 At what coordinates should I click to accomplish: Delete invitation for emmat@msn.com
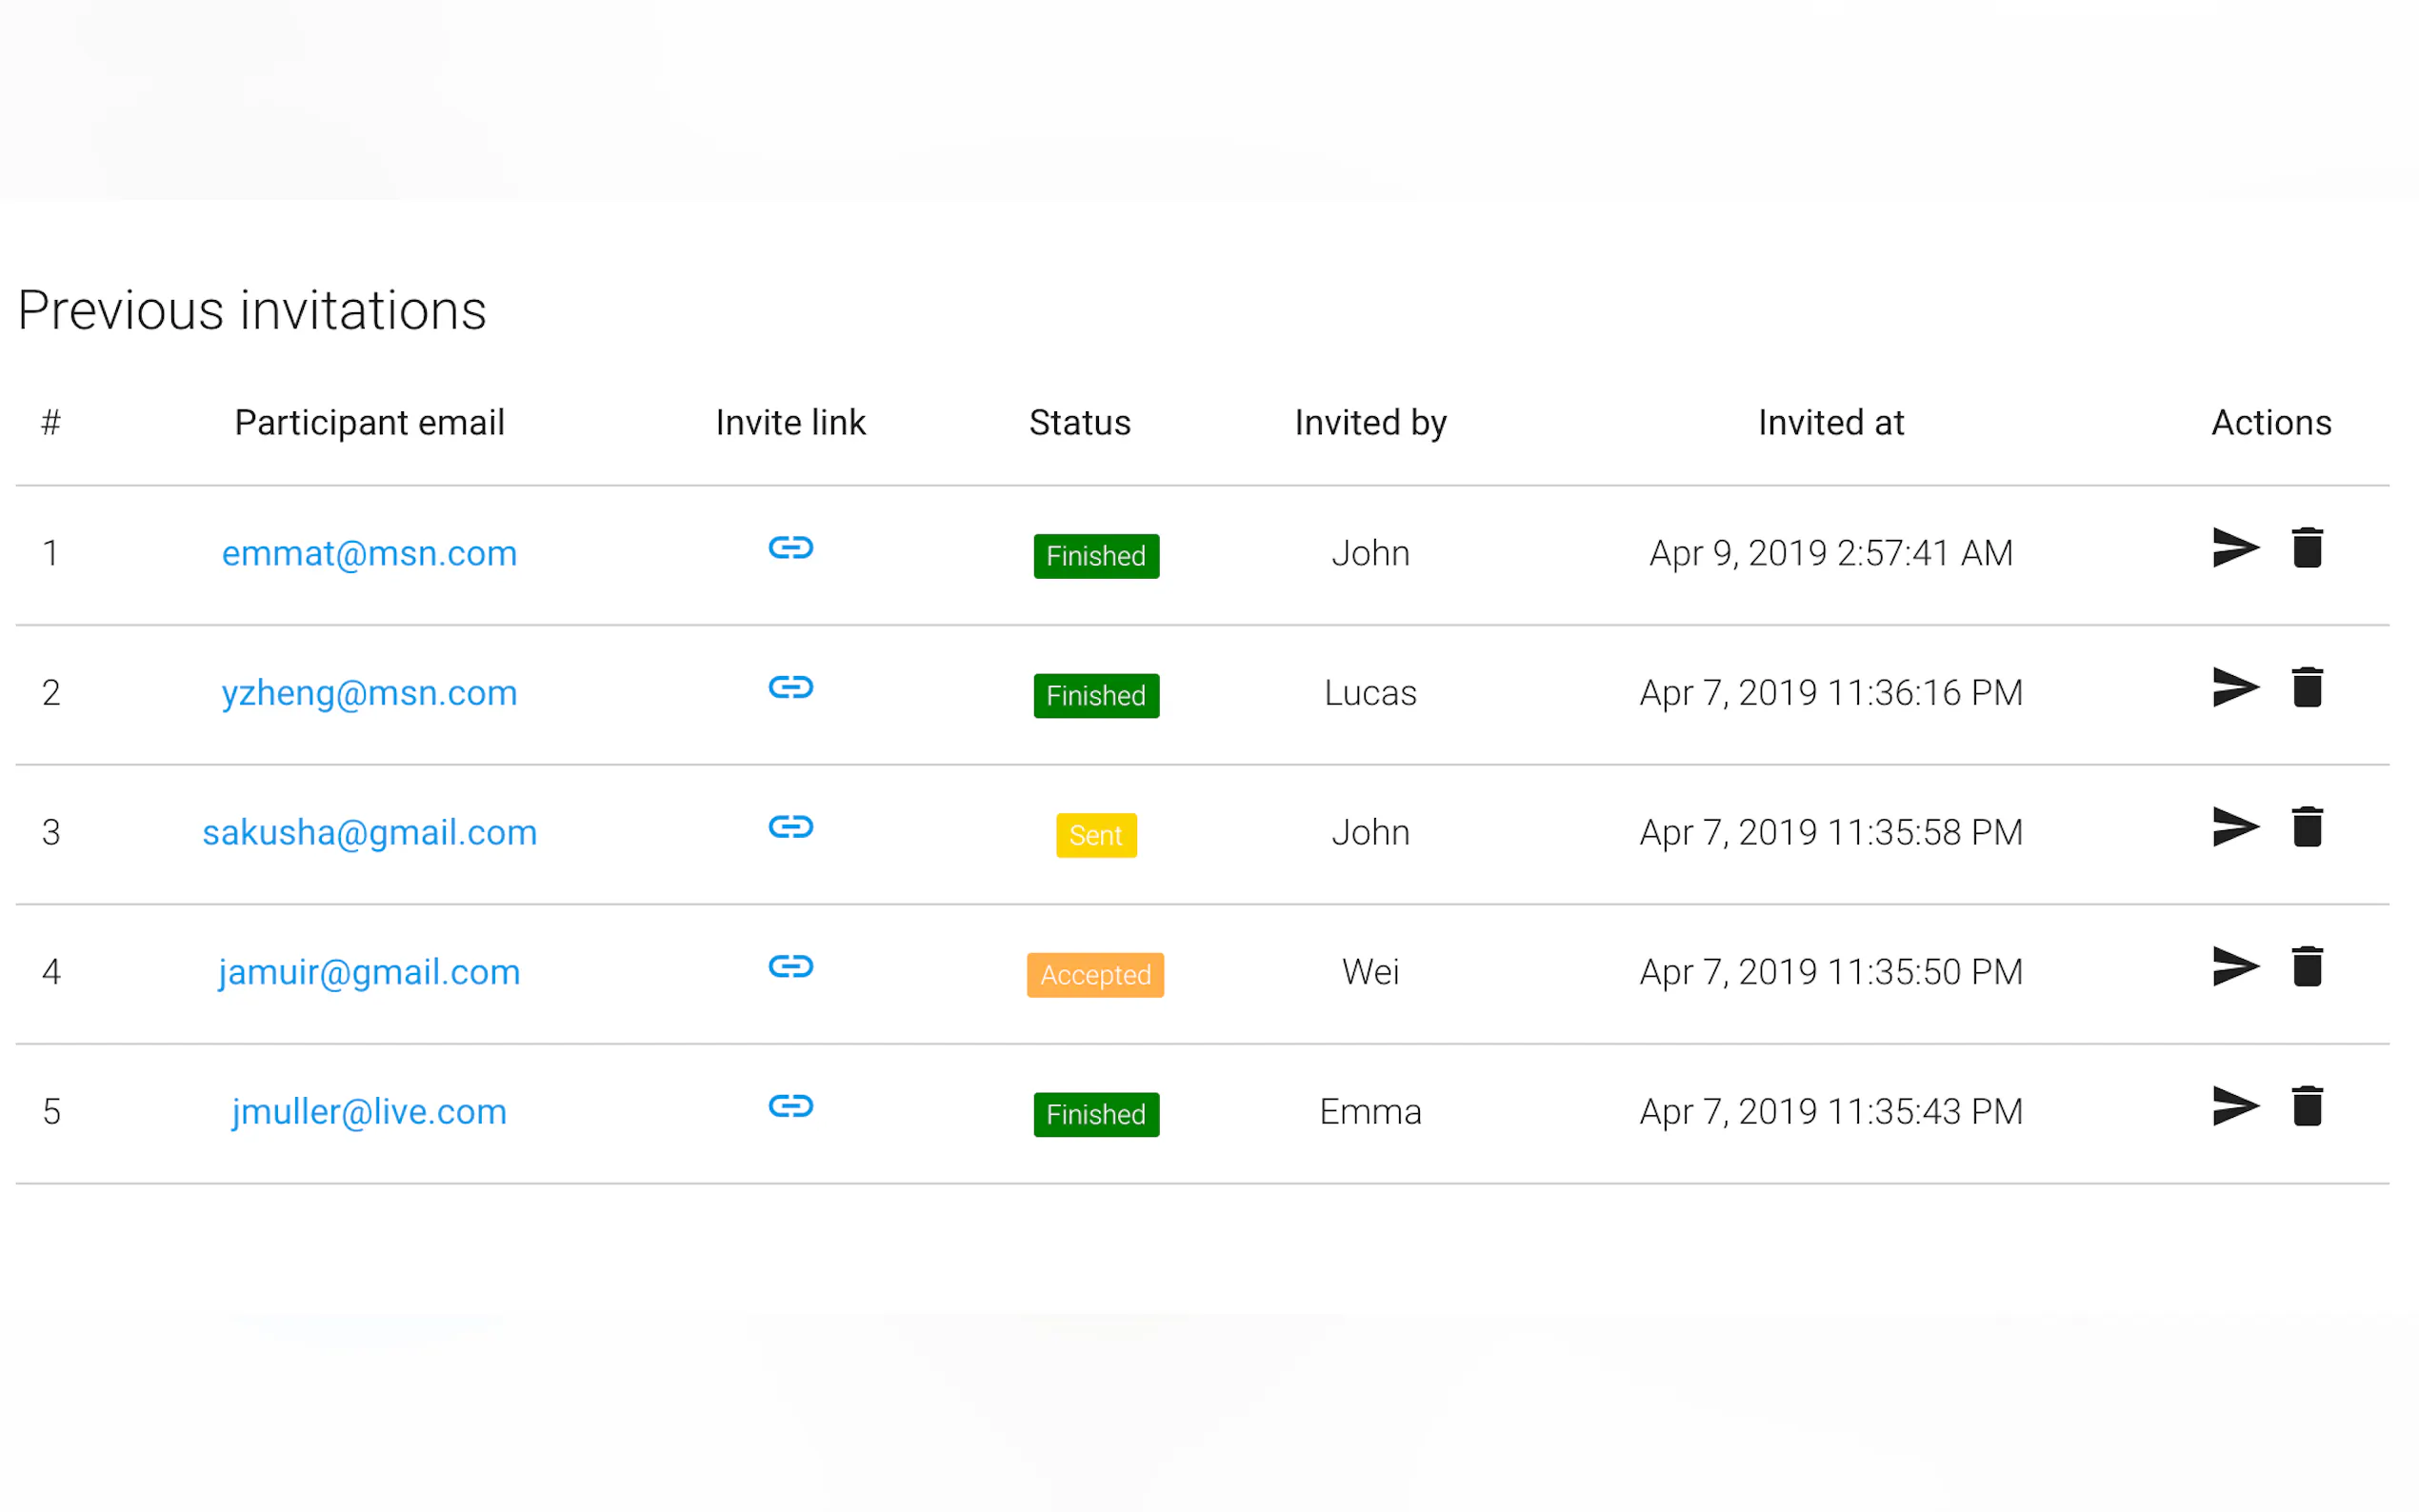click(x=2307, y=547)
